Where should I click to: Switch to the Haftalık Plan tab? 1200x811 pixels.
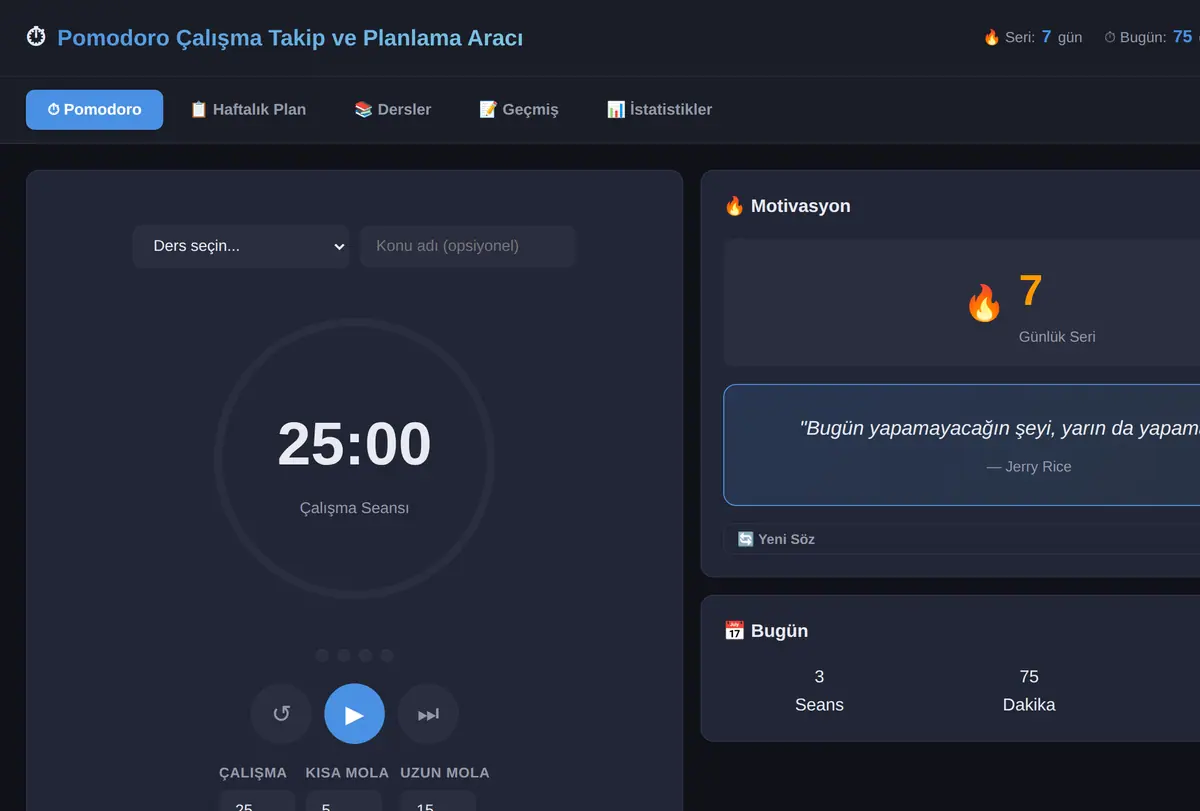248,110
